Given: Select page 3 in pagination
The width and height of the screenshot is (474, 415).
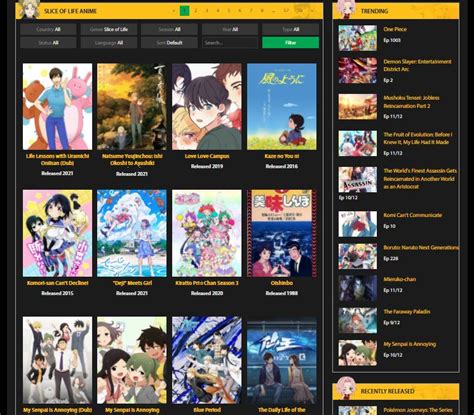Looking at the screenshot, I should 207,11.
